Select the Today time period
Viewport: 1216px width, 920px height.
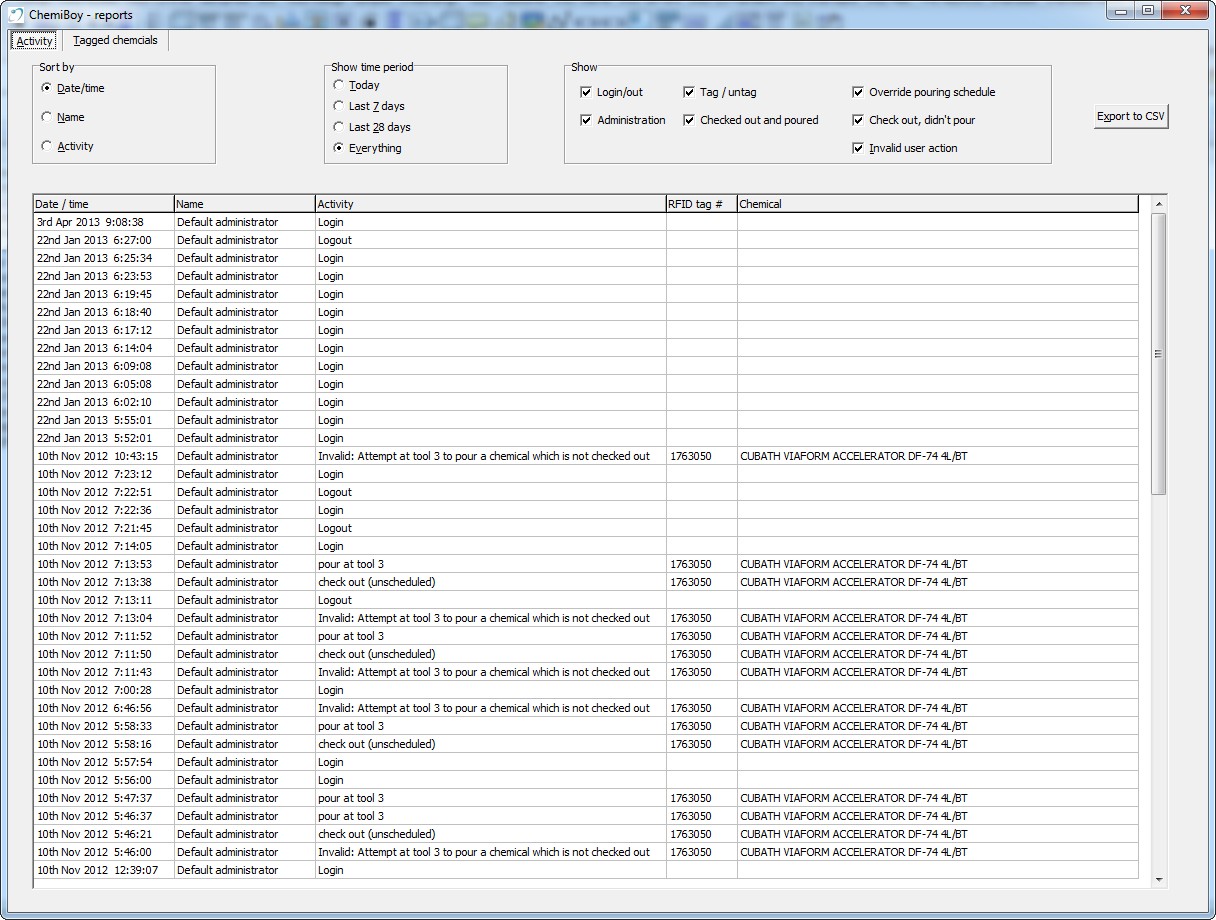pyautogui.click(x=340, y=86)
